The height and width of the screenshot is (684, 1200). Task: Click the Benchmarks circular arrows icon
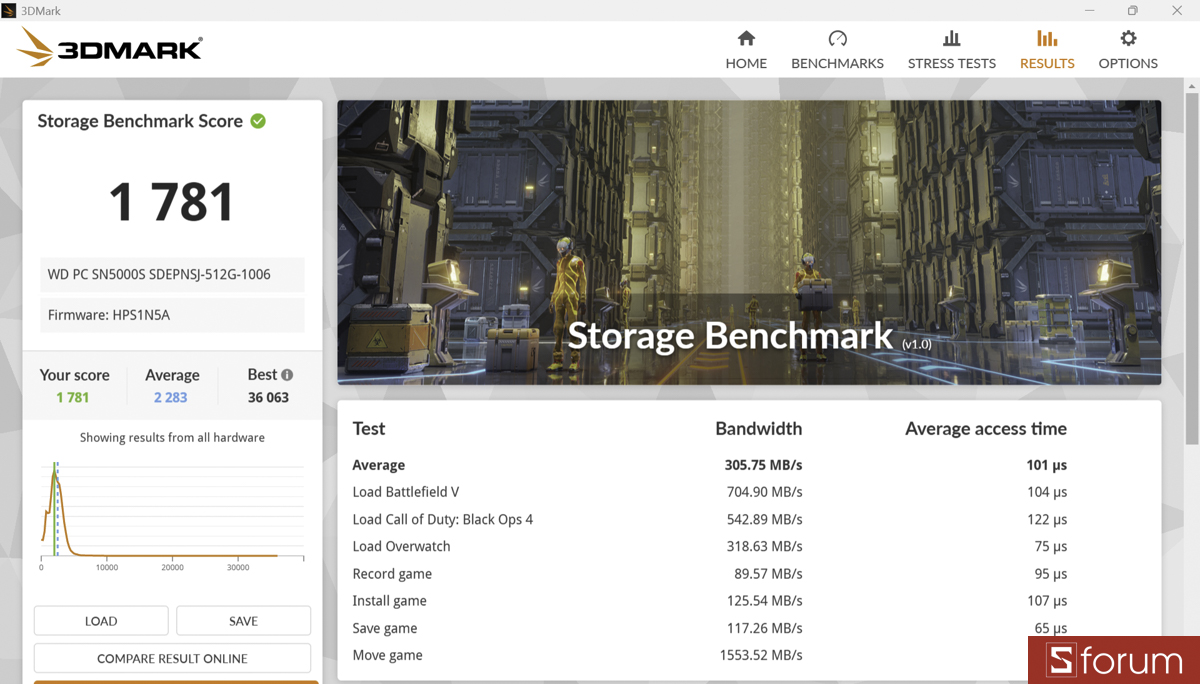838,37
